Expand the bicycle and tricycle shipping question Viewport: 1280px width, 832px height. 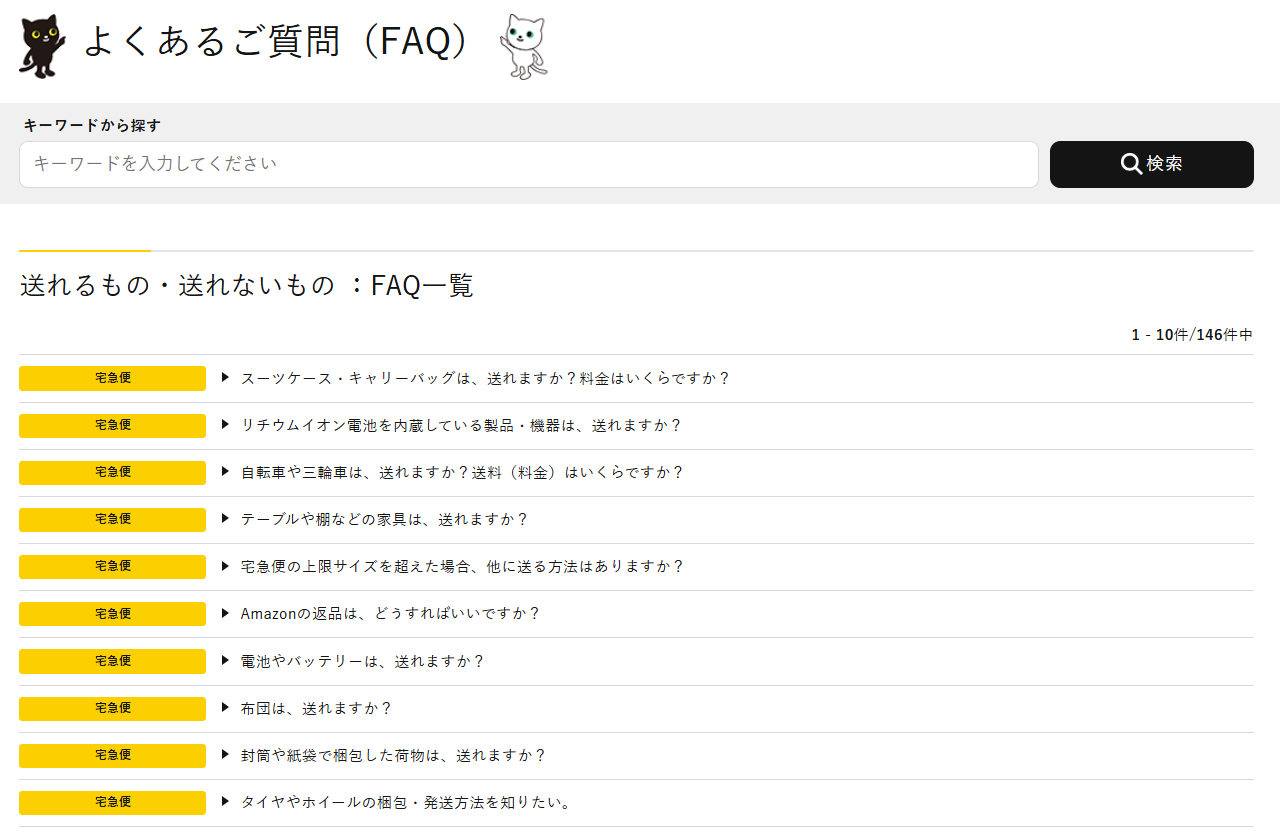(462, 472)
